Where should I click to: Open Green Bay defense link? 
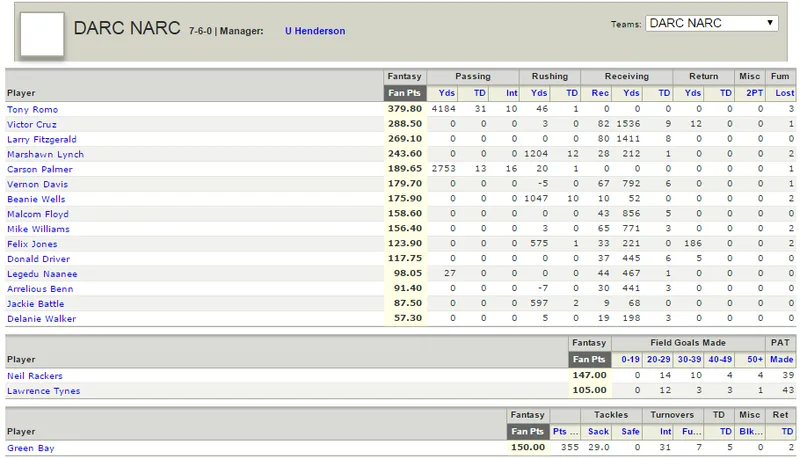pyautogui.click(x=30, y=448)
